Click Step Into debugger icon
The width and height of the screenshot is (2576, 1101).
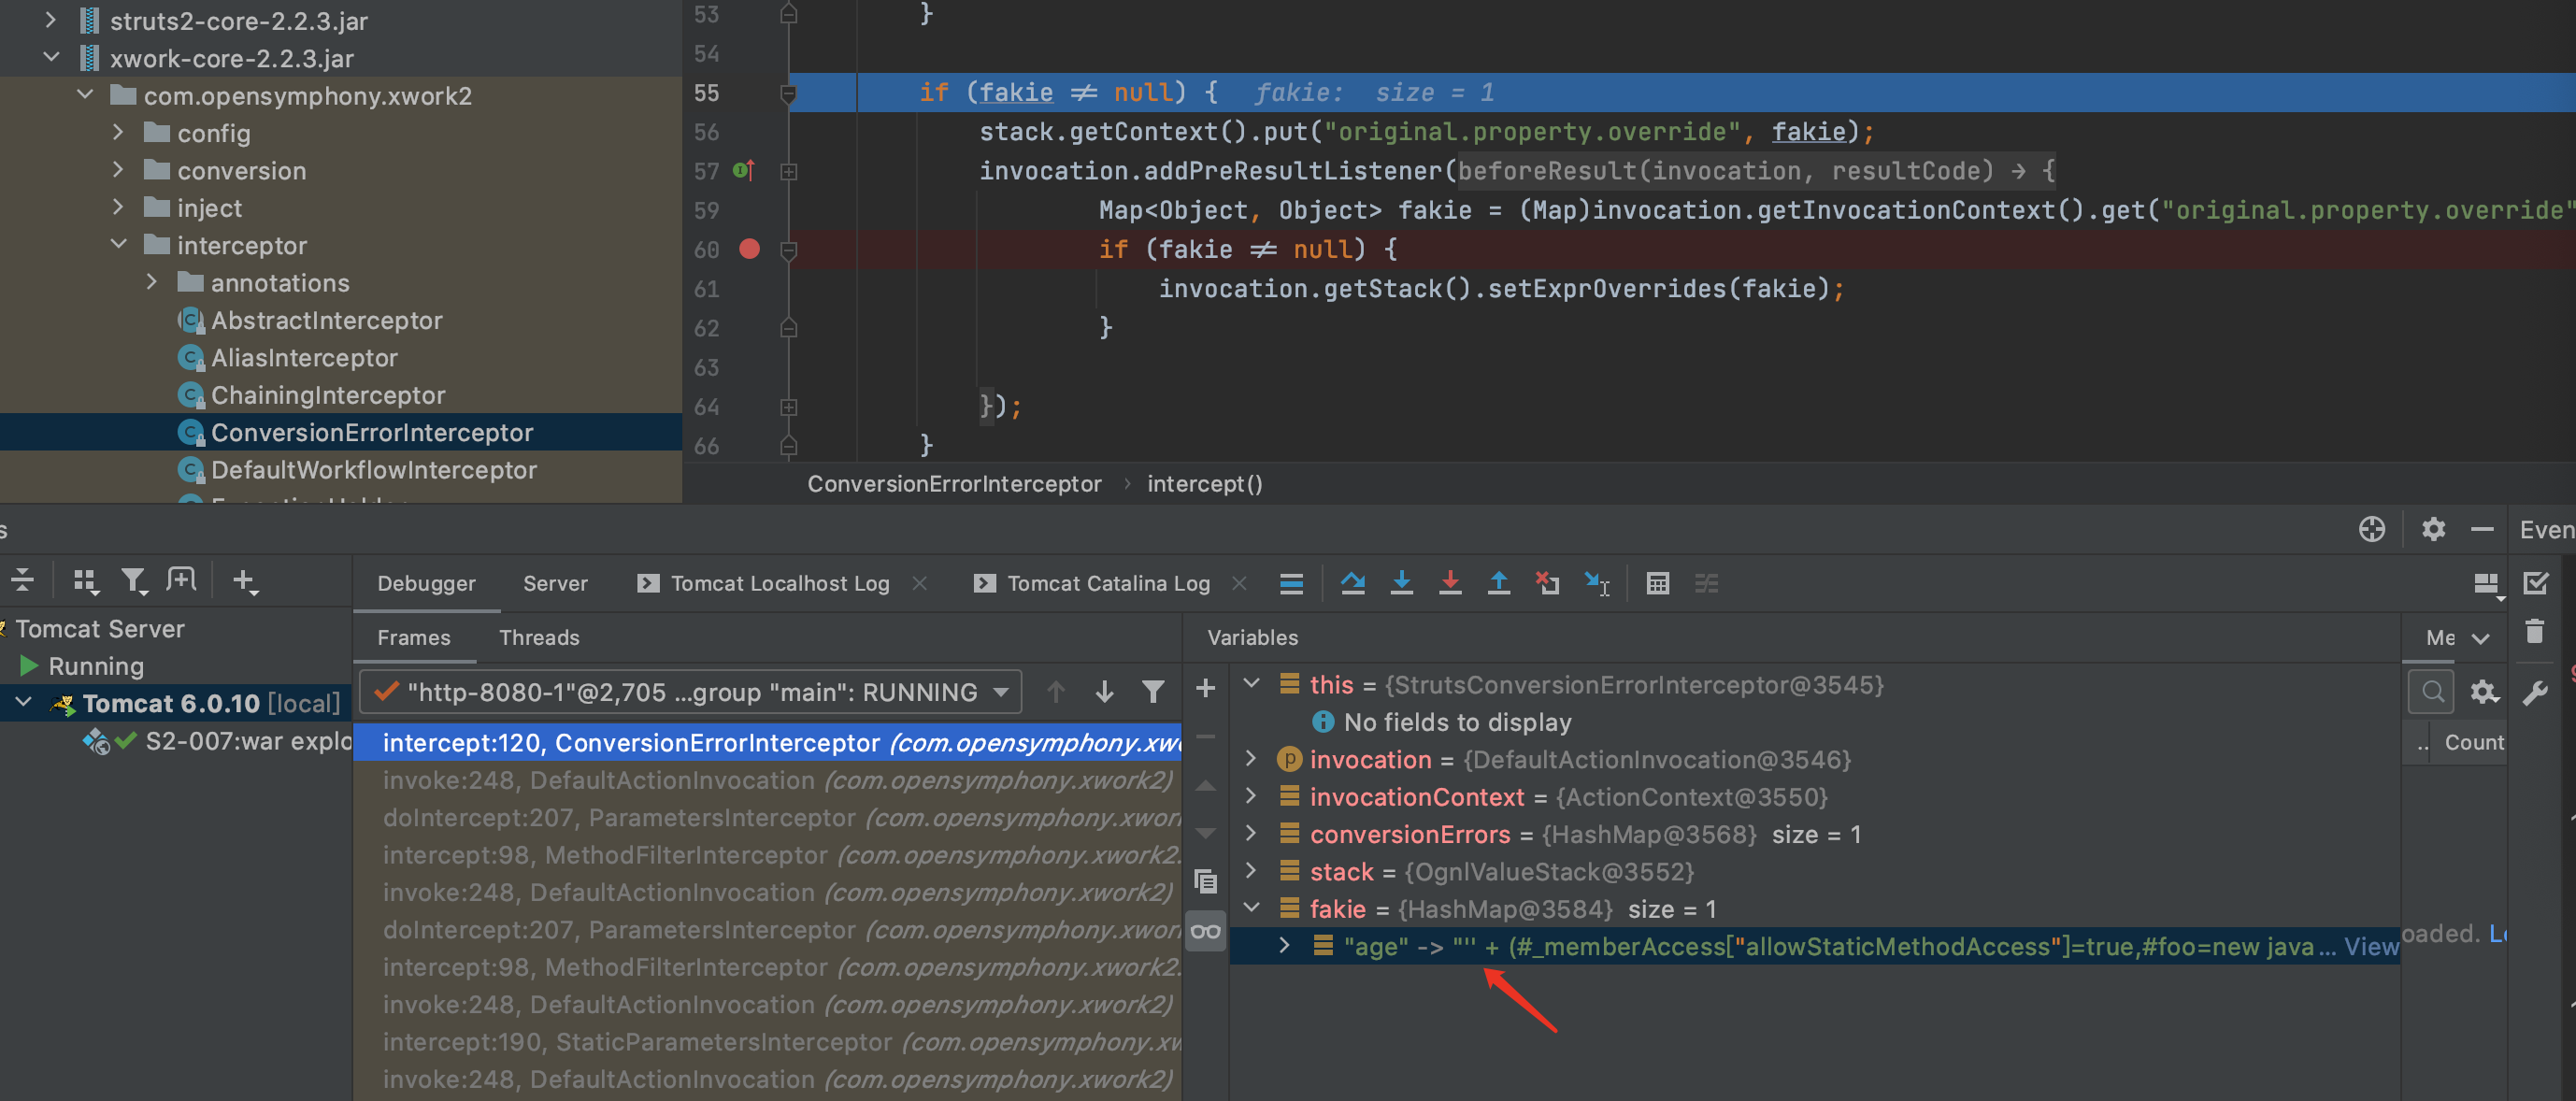[1402, 583]
